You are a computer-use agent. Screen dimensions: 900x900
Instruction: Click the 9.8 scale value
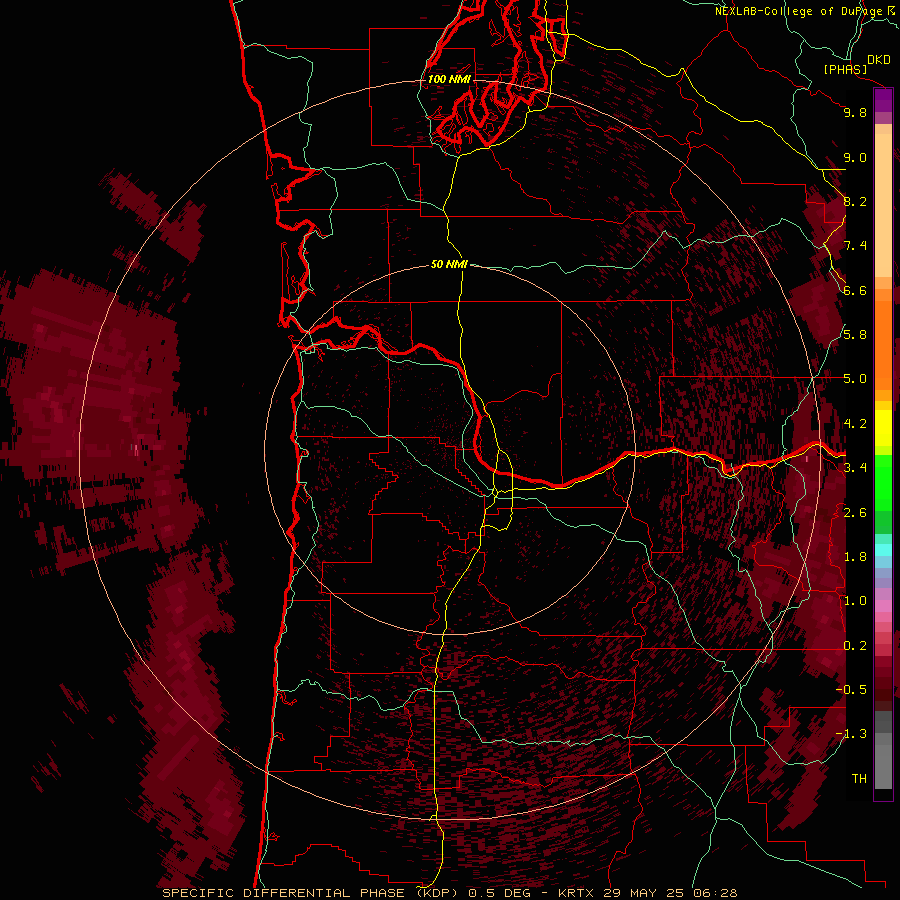[x=855, y=112]
